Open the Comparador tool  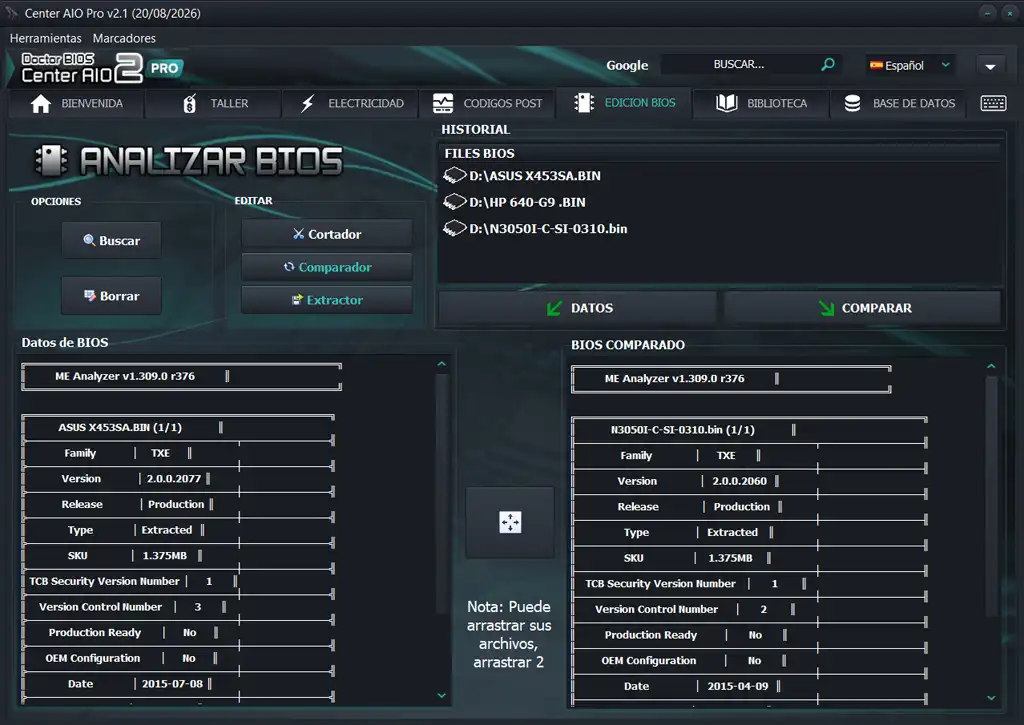[327, 267]
